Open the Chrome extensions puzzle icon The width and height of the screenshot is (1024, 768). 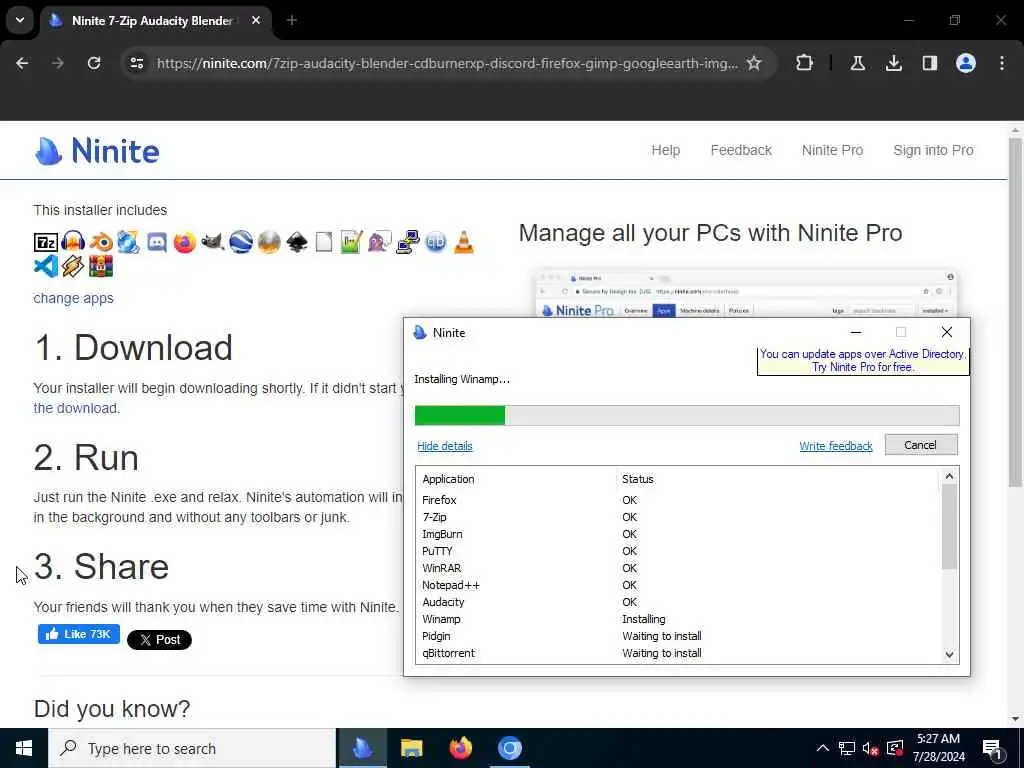point(805,63)
